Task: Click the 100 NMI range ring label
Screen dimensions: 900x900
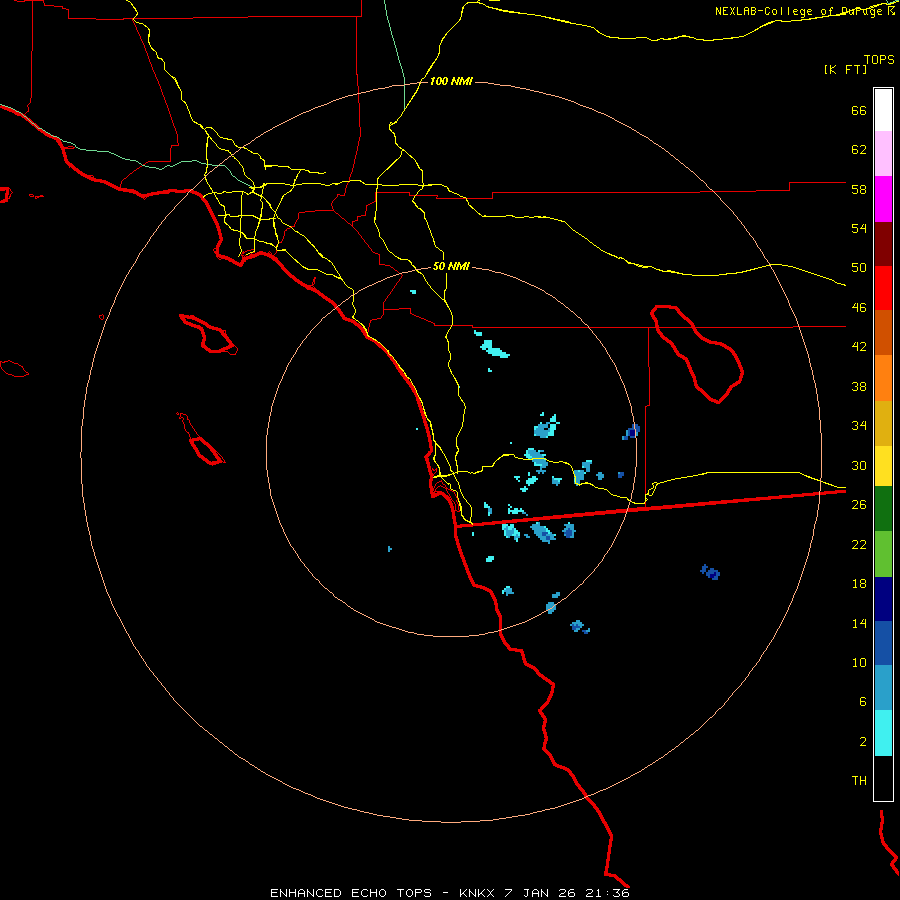Action: 451,82
